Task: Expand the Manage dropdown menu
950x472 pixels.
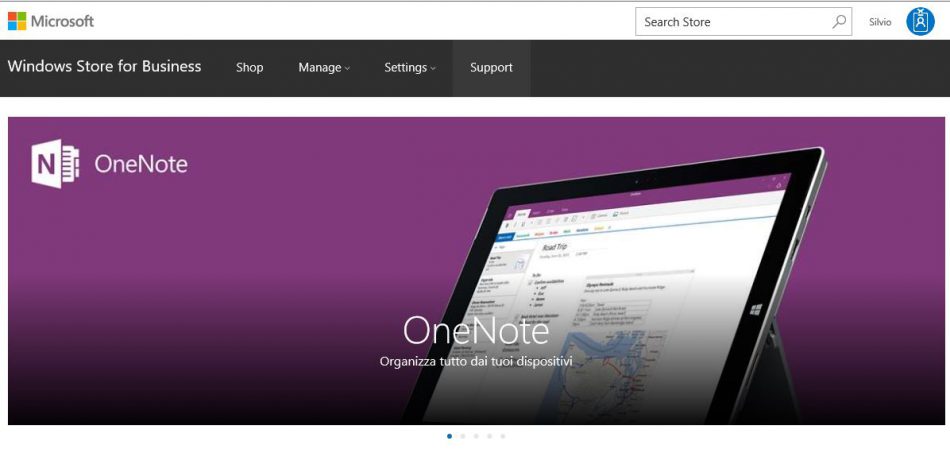Action: click(x=324, y=68)
